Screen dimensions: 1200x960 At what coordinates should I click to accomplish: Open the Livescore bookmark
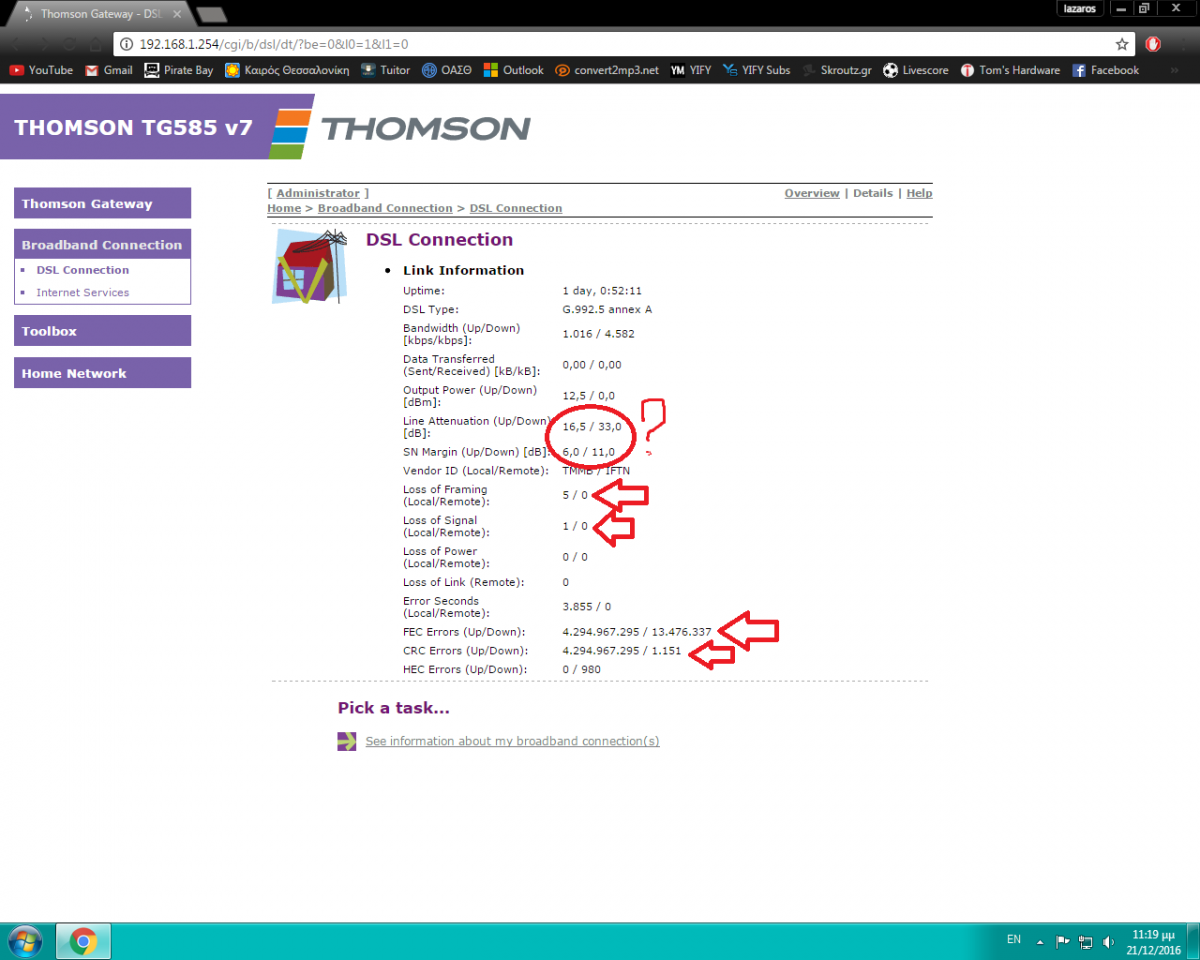point(916,70)
